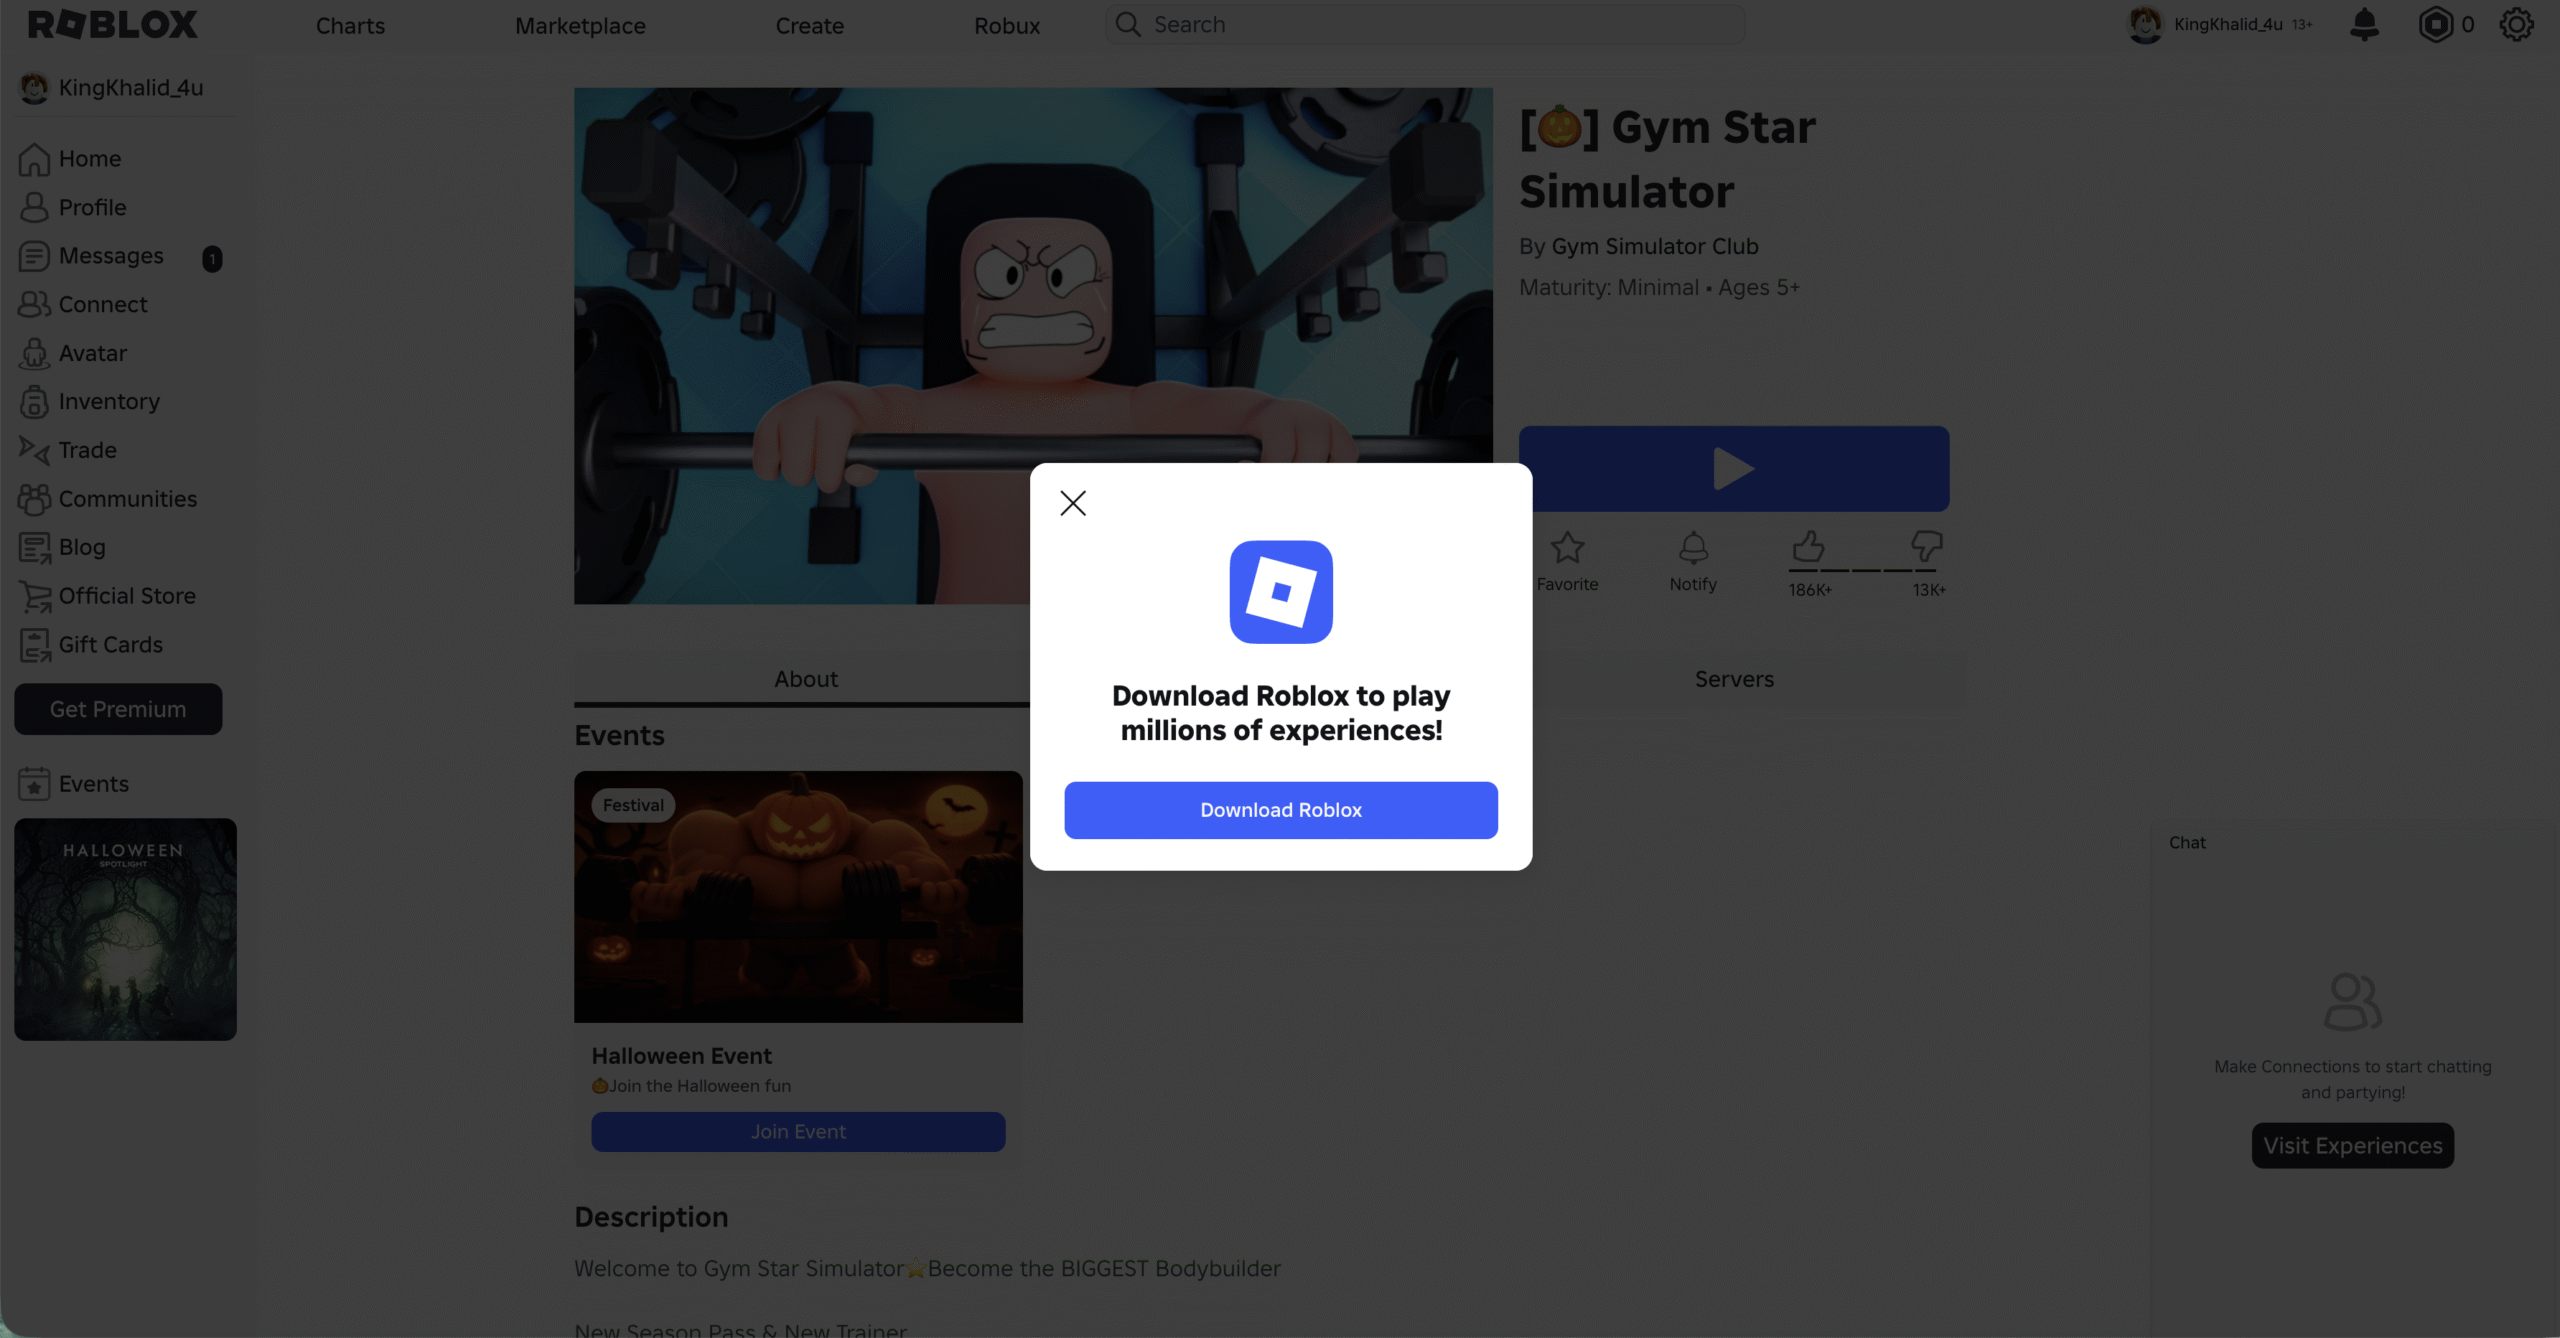
Task: Toggle Notify bell for this experience
Action: tap(1693, 548)
